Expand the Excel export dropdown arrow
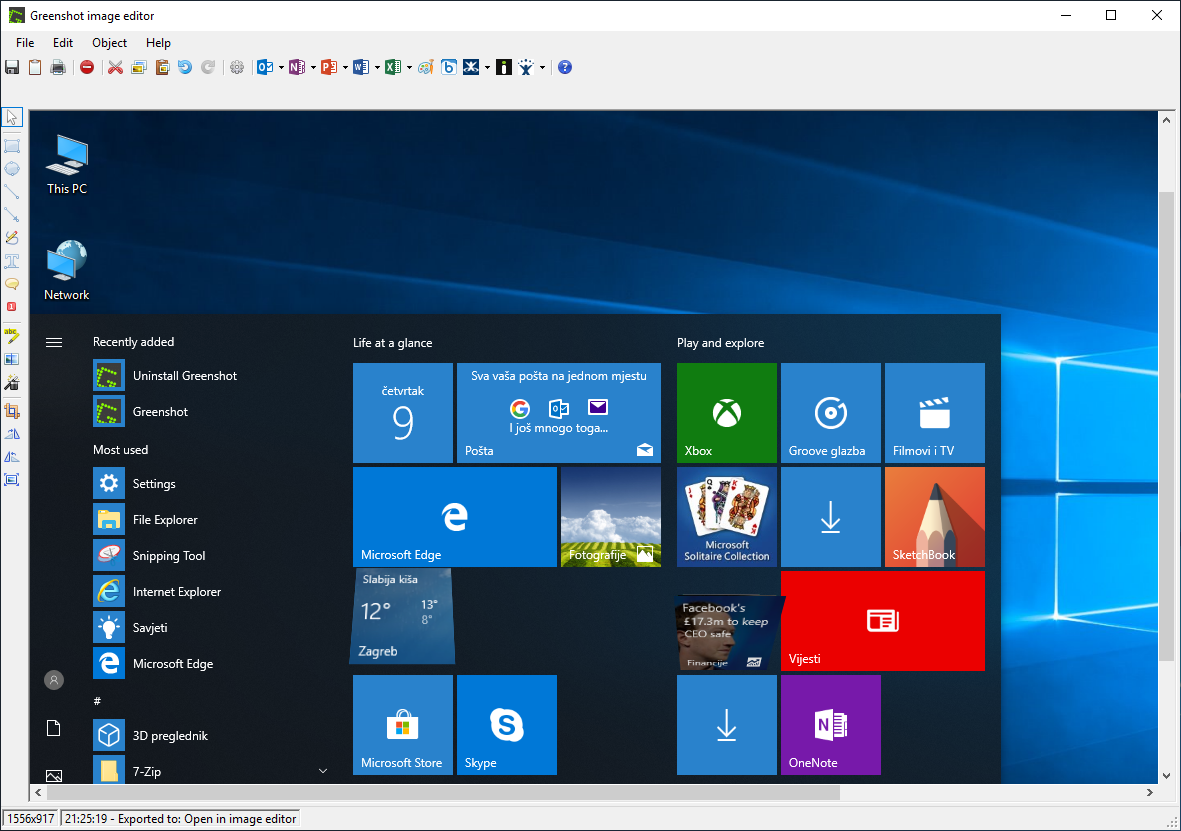Viewport: 1181px width, 831px height. click(x=409, y=68)
